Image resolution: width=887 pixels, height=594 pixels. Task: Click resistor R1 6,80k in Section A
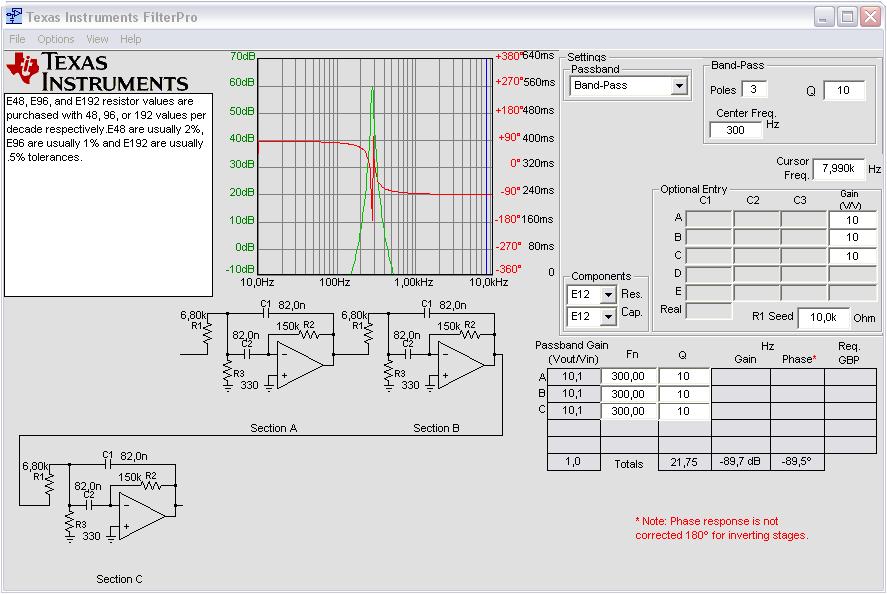[x=207, y=333]
